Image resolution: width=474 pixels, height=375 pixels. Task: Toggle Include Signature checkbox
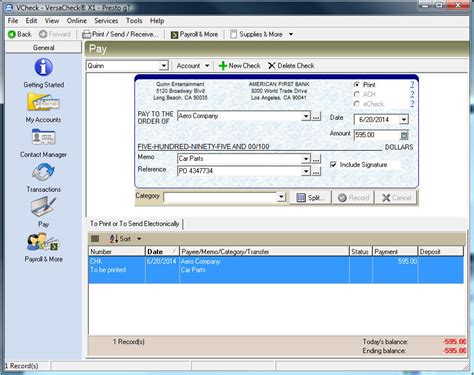coord(333,165)
